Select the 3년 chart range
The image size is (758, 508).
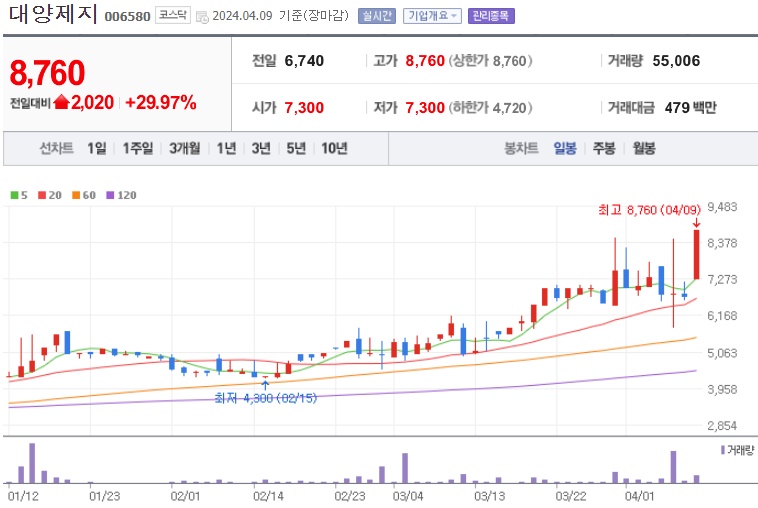(x=261, y=148)
